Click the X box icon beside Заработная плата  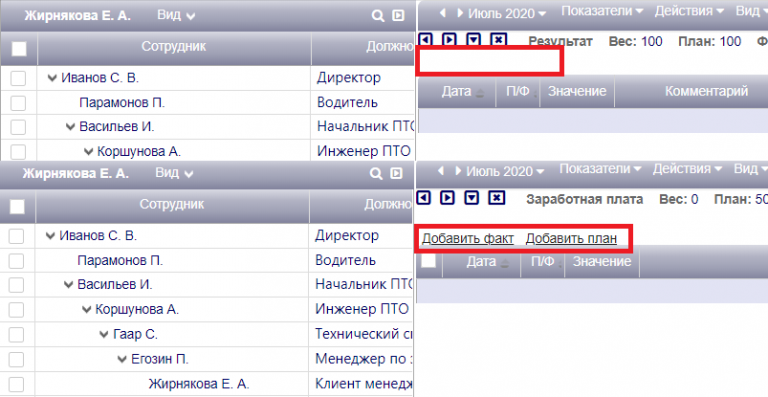(496, 197)
